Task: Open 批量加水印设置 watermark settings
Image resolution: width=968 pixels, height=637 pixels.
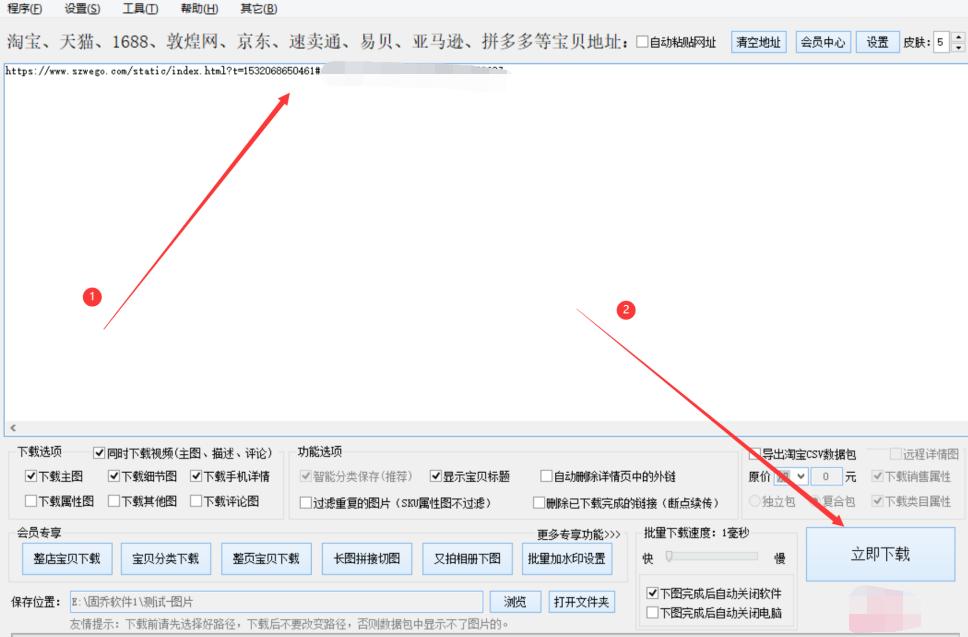Action: tap(565, 559)
